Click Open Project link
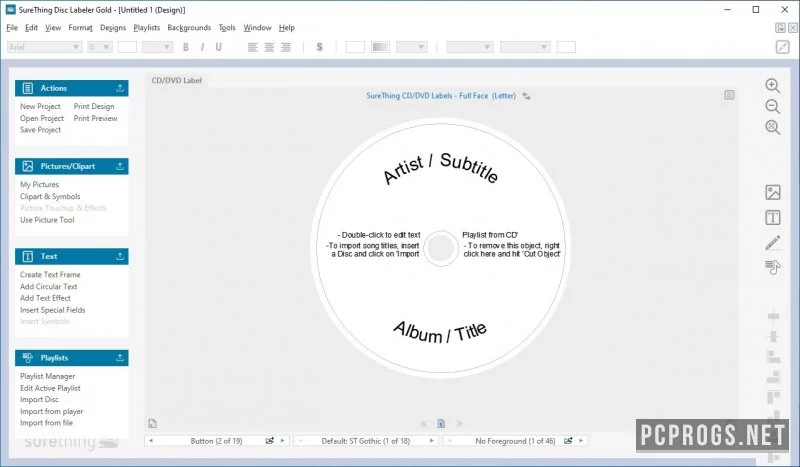Screen dimensions: 800x467 click(x=42, y=118)
